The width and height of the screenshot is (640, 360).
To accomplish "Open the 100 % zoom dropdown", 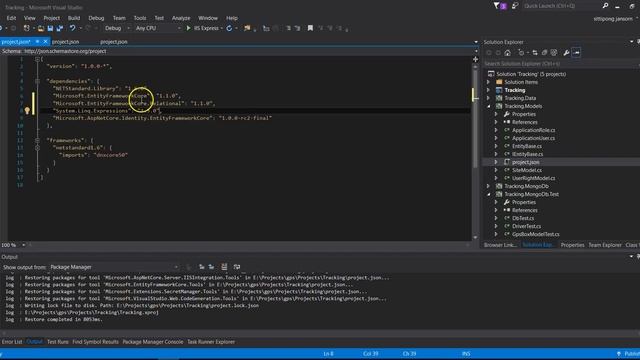I will coord(23,245).
